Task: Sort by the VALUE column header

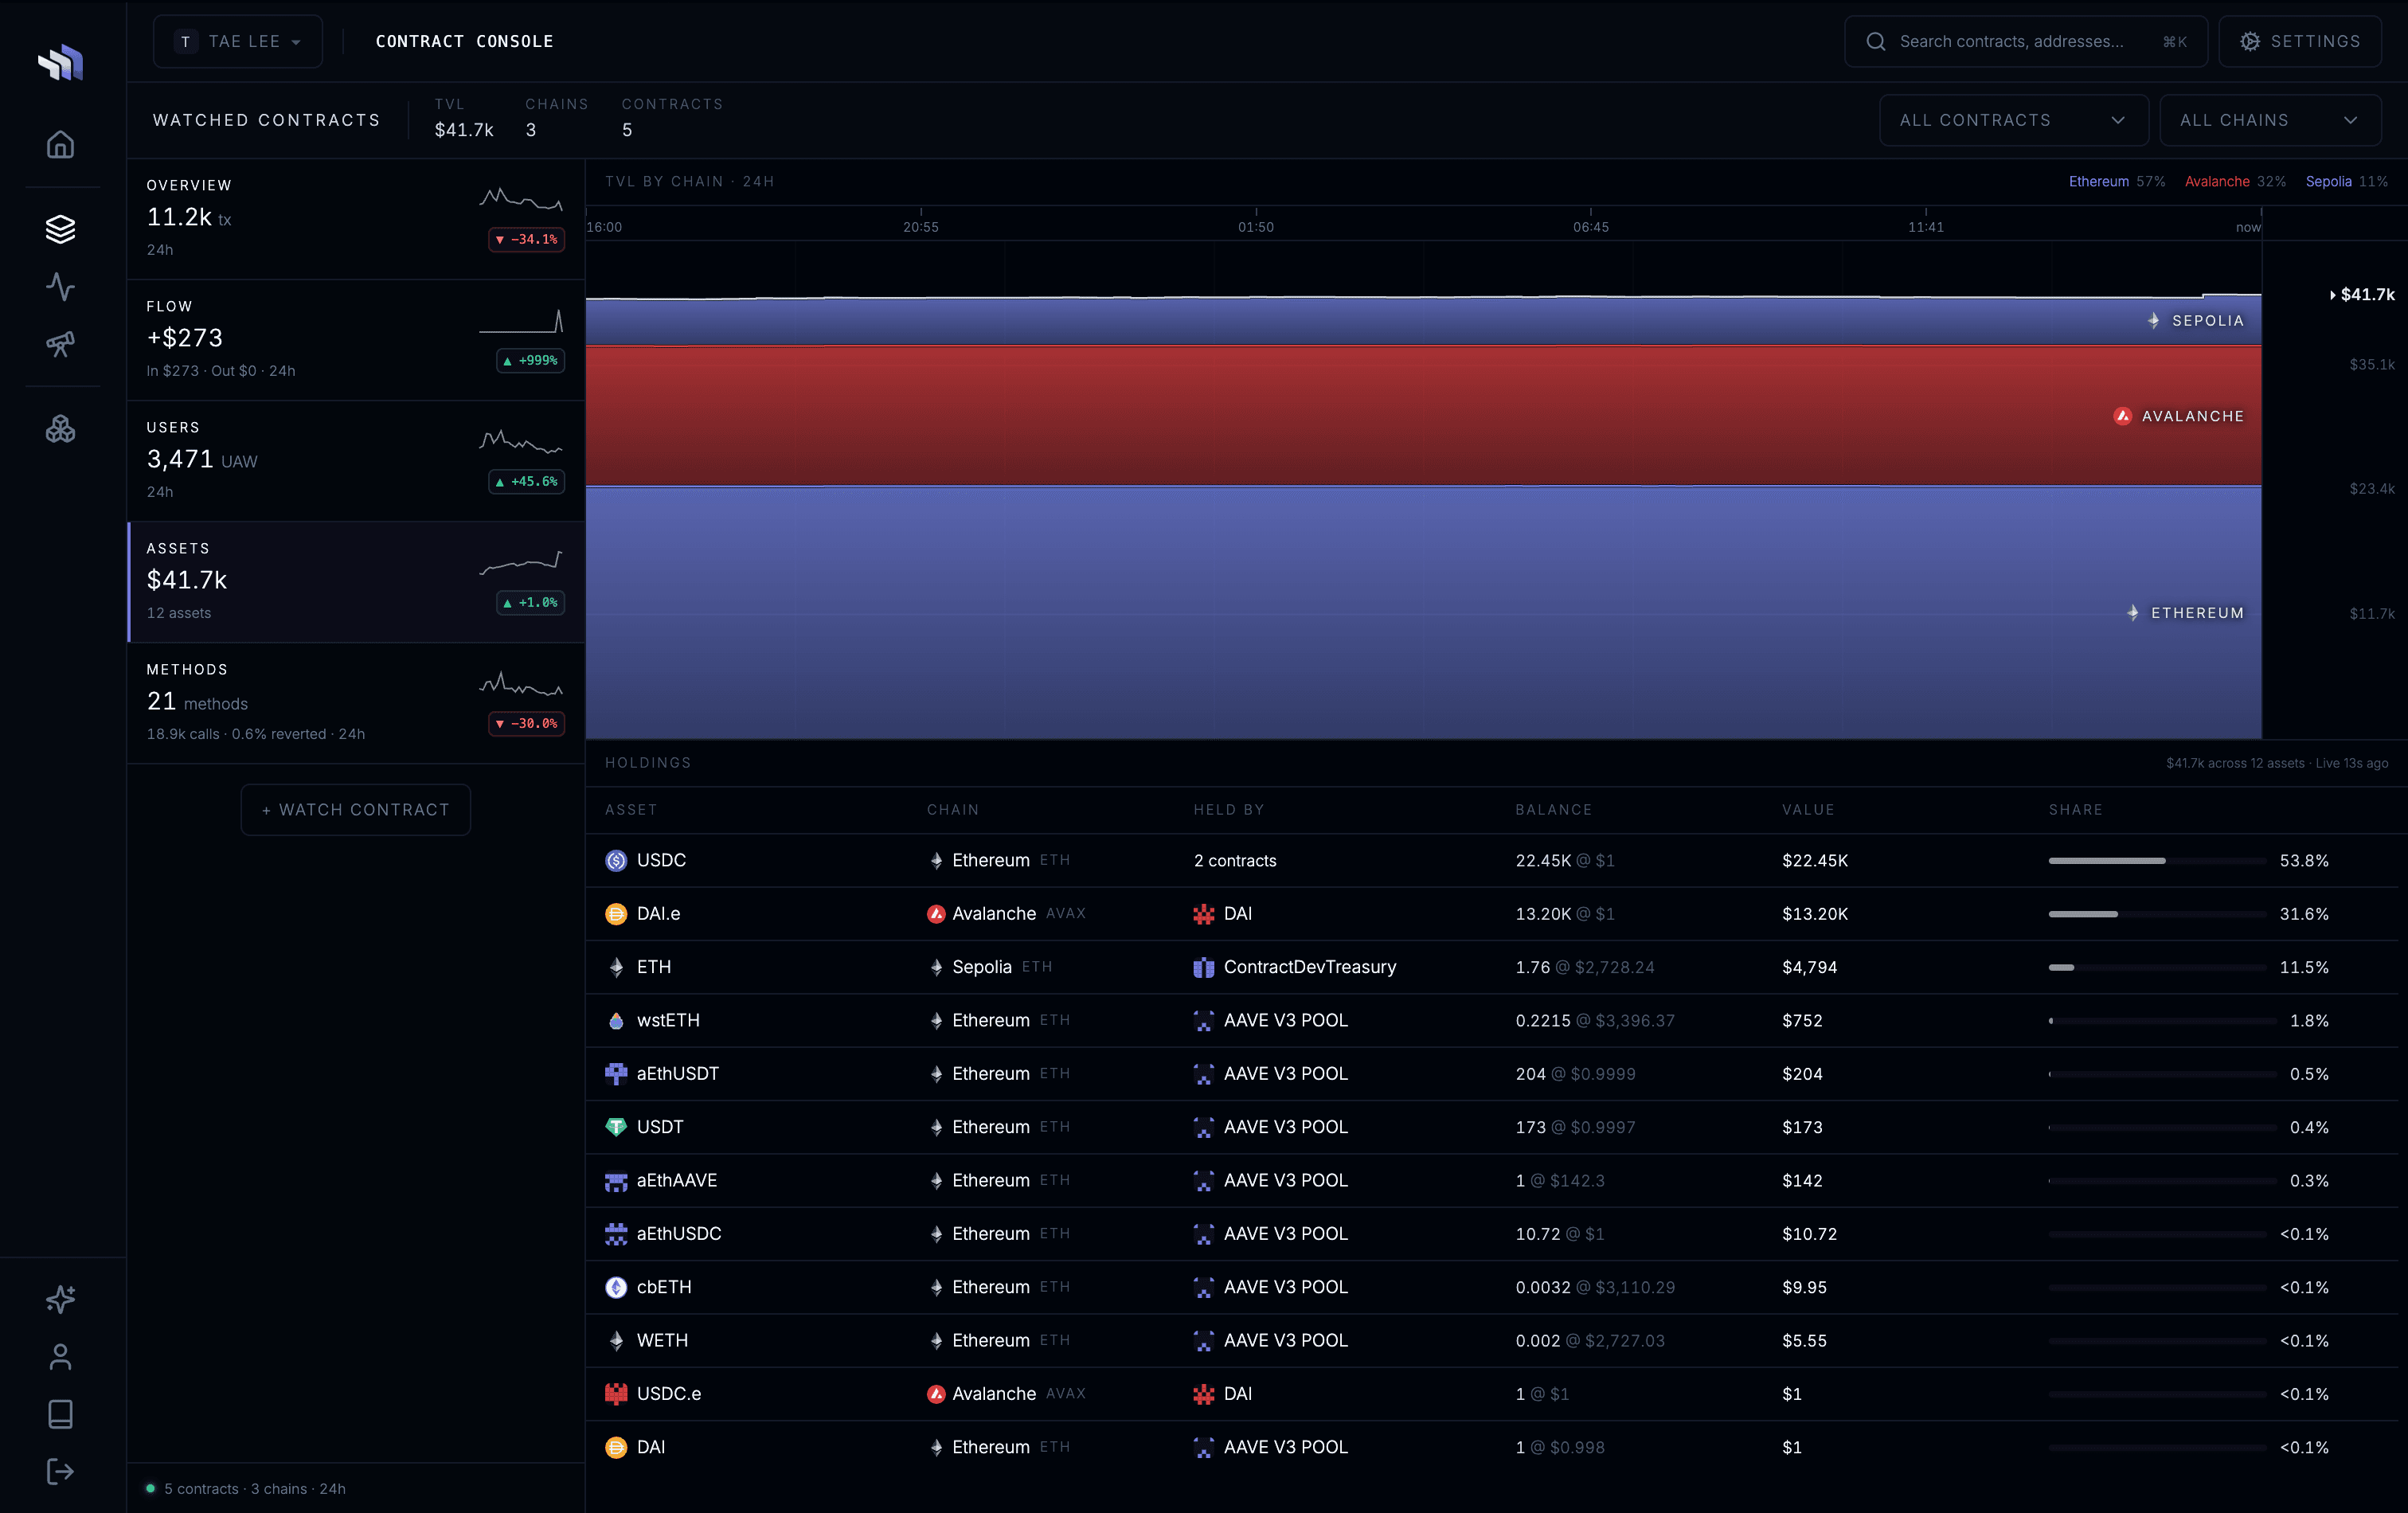Action: (x=1808, y=810)
